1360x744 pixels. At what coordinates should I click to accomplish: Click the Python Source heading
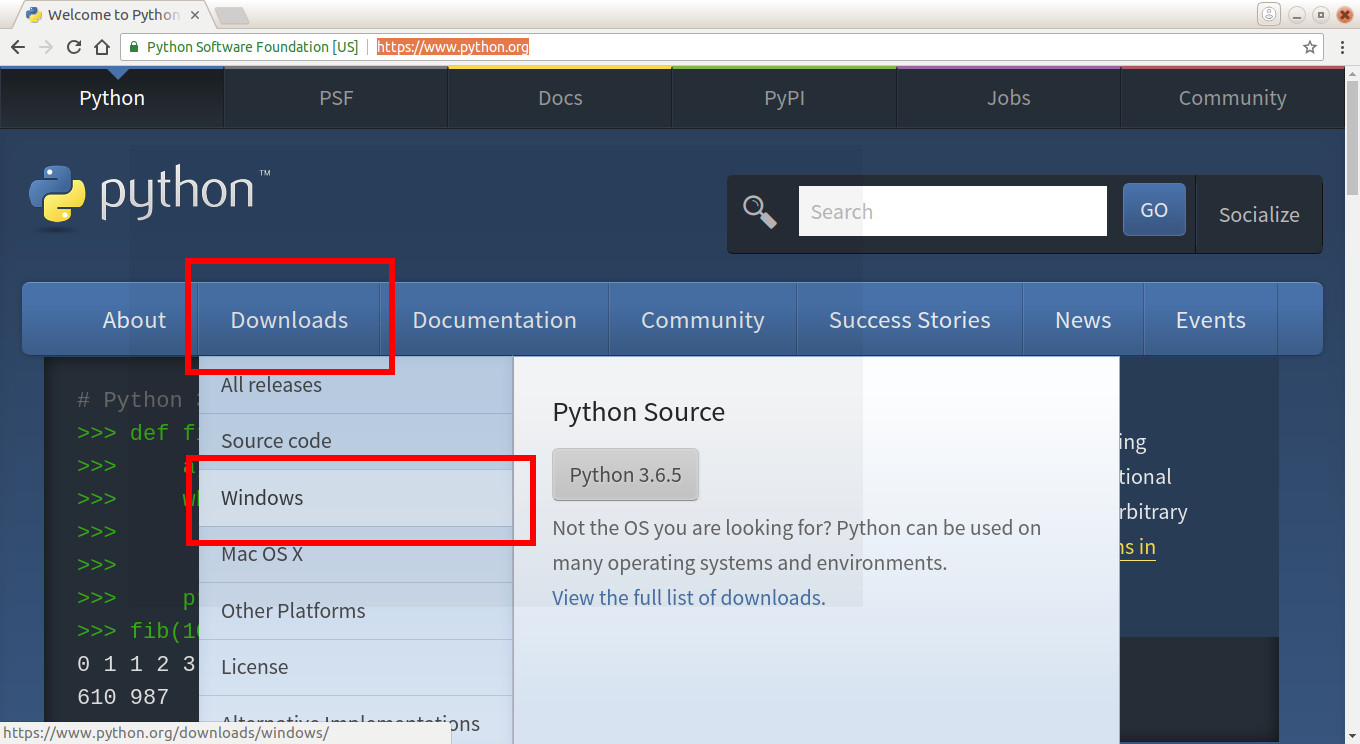[639, 412]
